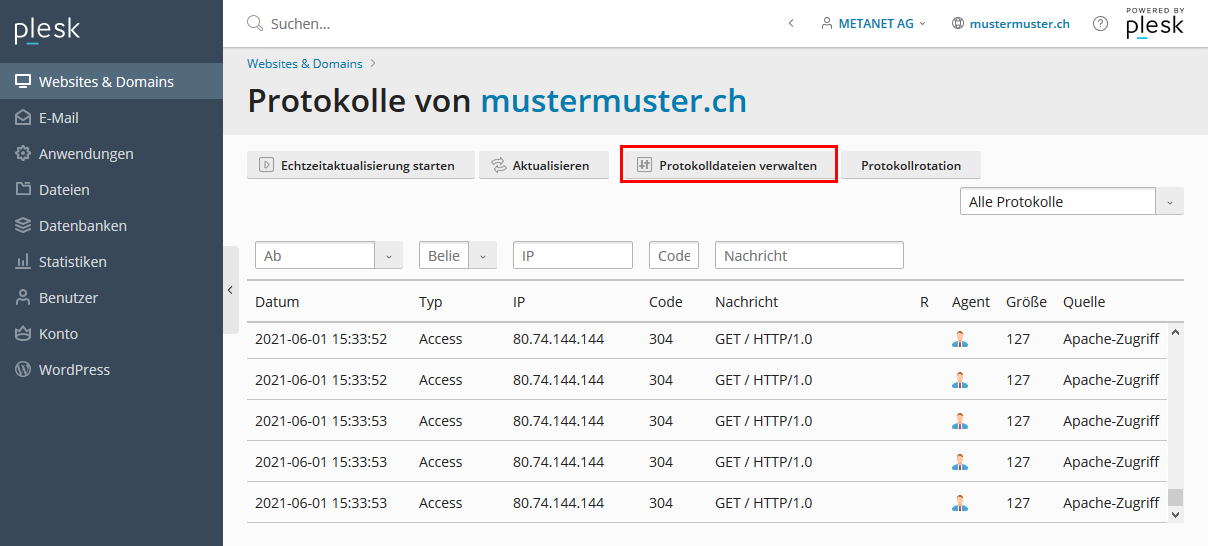Focus the Nachricht filter input field
The image size is (1209, 546).
pyautogui.click(x=809, y=256)
